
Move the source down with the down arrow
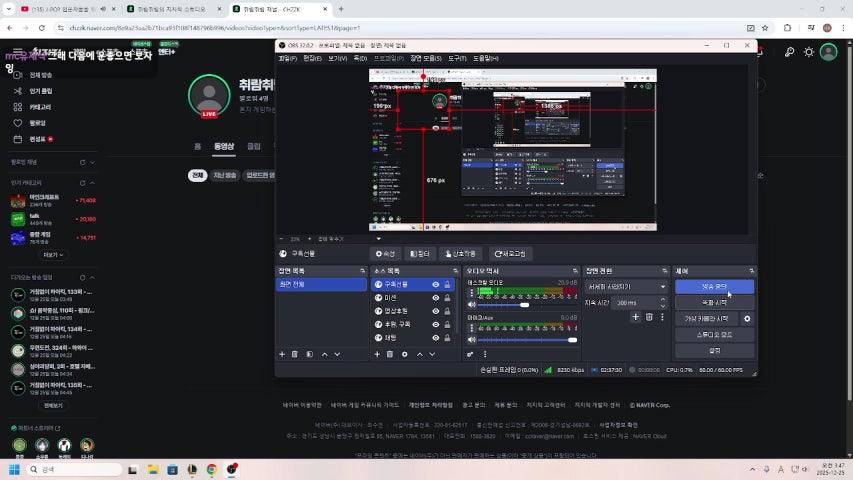click(x=433, y=354)
